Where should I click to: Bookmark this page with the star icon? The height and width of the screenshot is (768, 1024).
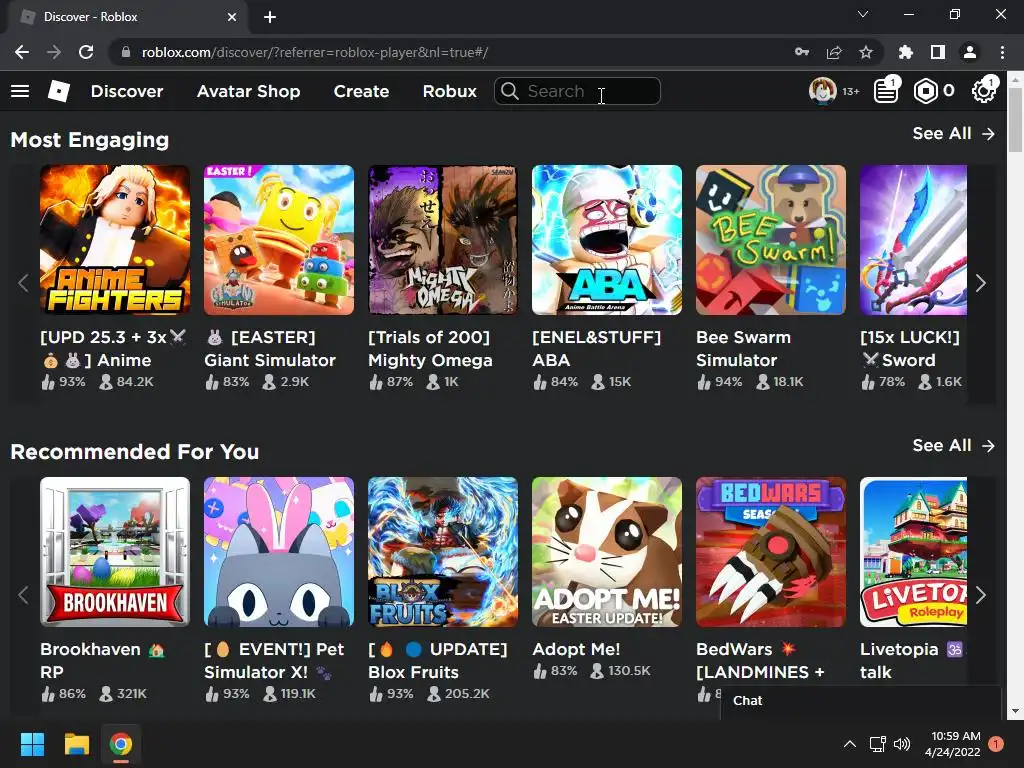[865, 52]
